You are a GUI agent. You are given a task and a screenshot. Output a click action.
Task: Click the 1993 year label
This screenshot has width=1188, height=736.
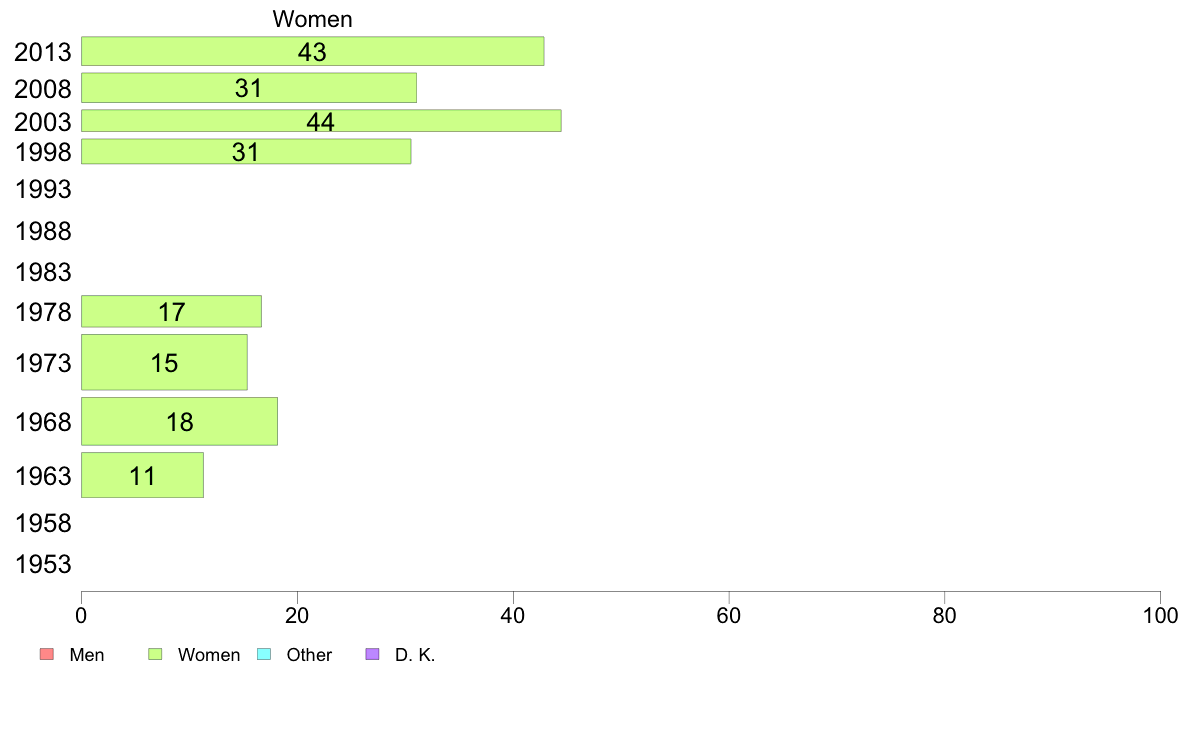coord(43,189)
